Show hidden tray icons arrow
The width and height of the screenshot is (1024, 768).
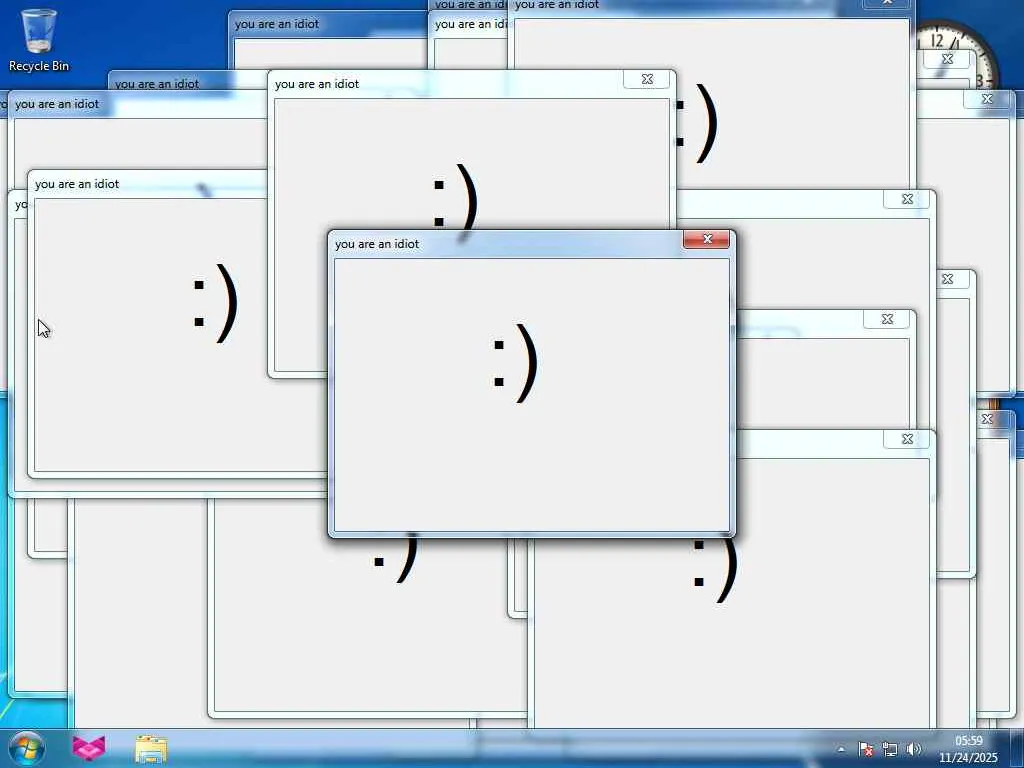pos(841,749)
